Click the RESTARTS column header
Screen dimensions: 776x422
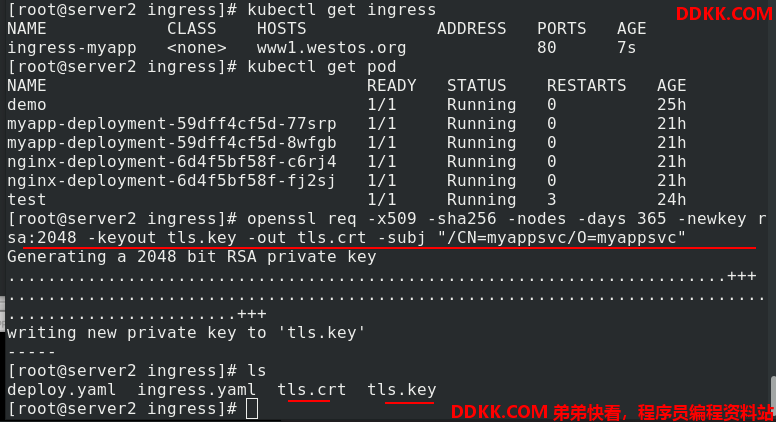click(x=586, y=86)
